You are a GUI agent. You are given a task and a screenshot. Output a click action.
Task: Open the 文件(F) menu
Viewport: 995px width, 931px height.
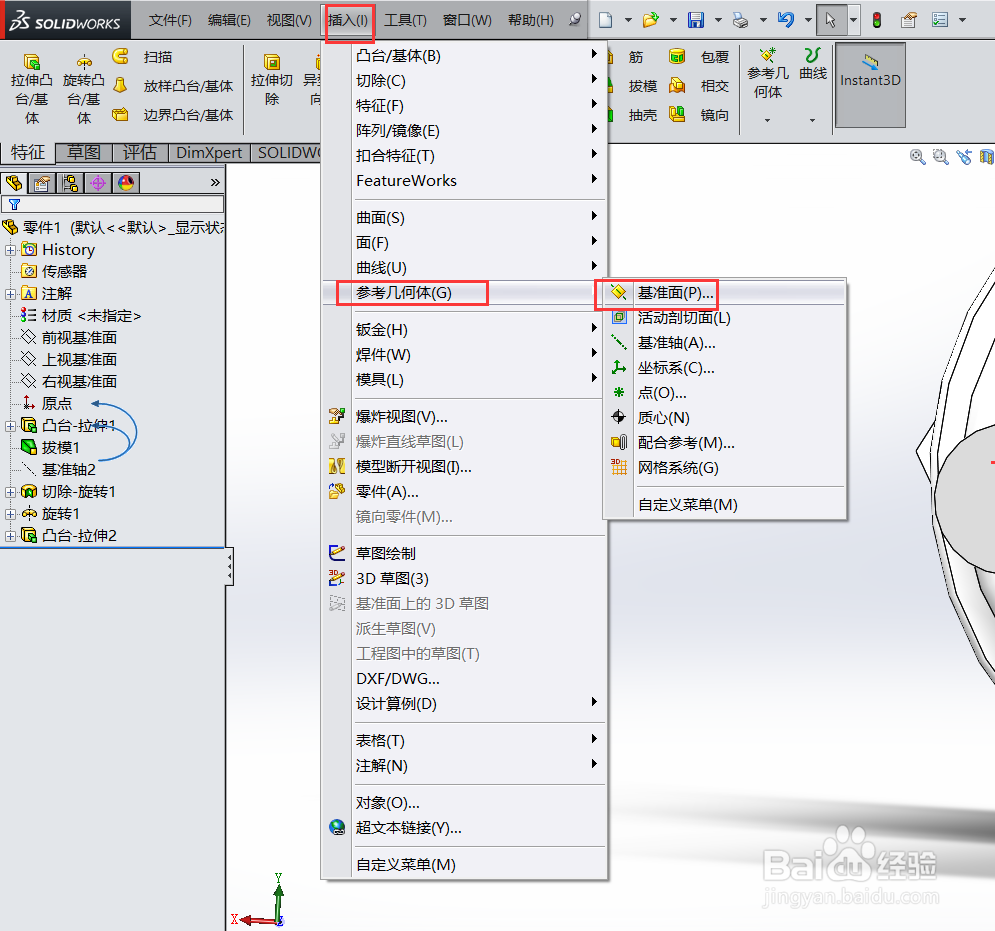coord(170,20)
